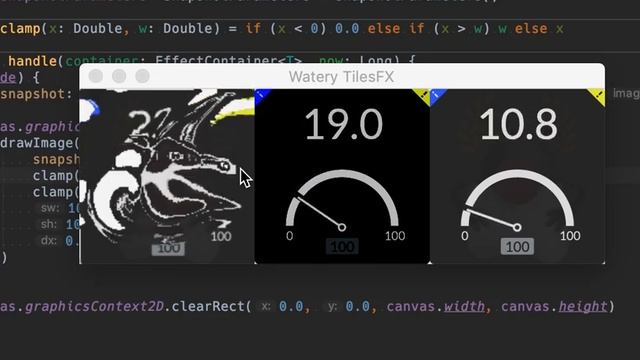Click the first greyed-out window control (close)

click(x=96, y=76)
